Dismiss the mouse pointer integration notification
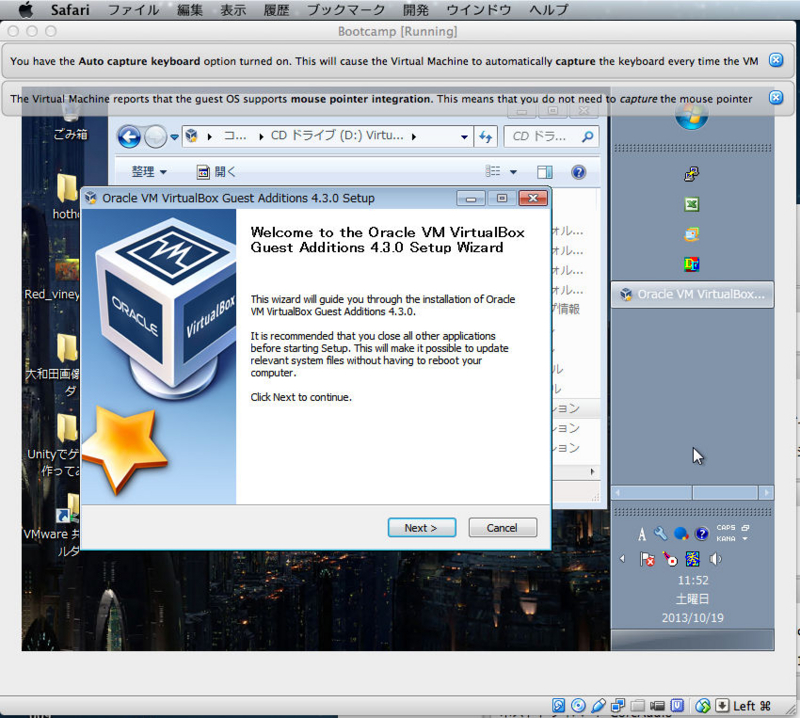The height and width of the screenshot is (718, 800). [x=776, y=97]
